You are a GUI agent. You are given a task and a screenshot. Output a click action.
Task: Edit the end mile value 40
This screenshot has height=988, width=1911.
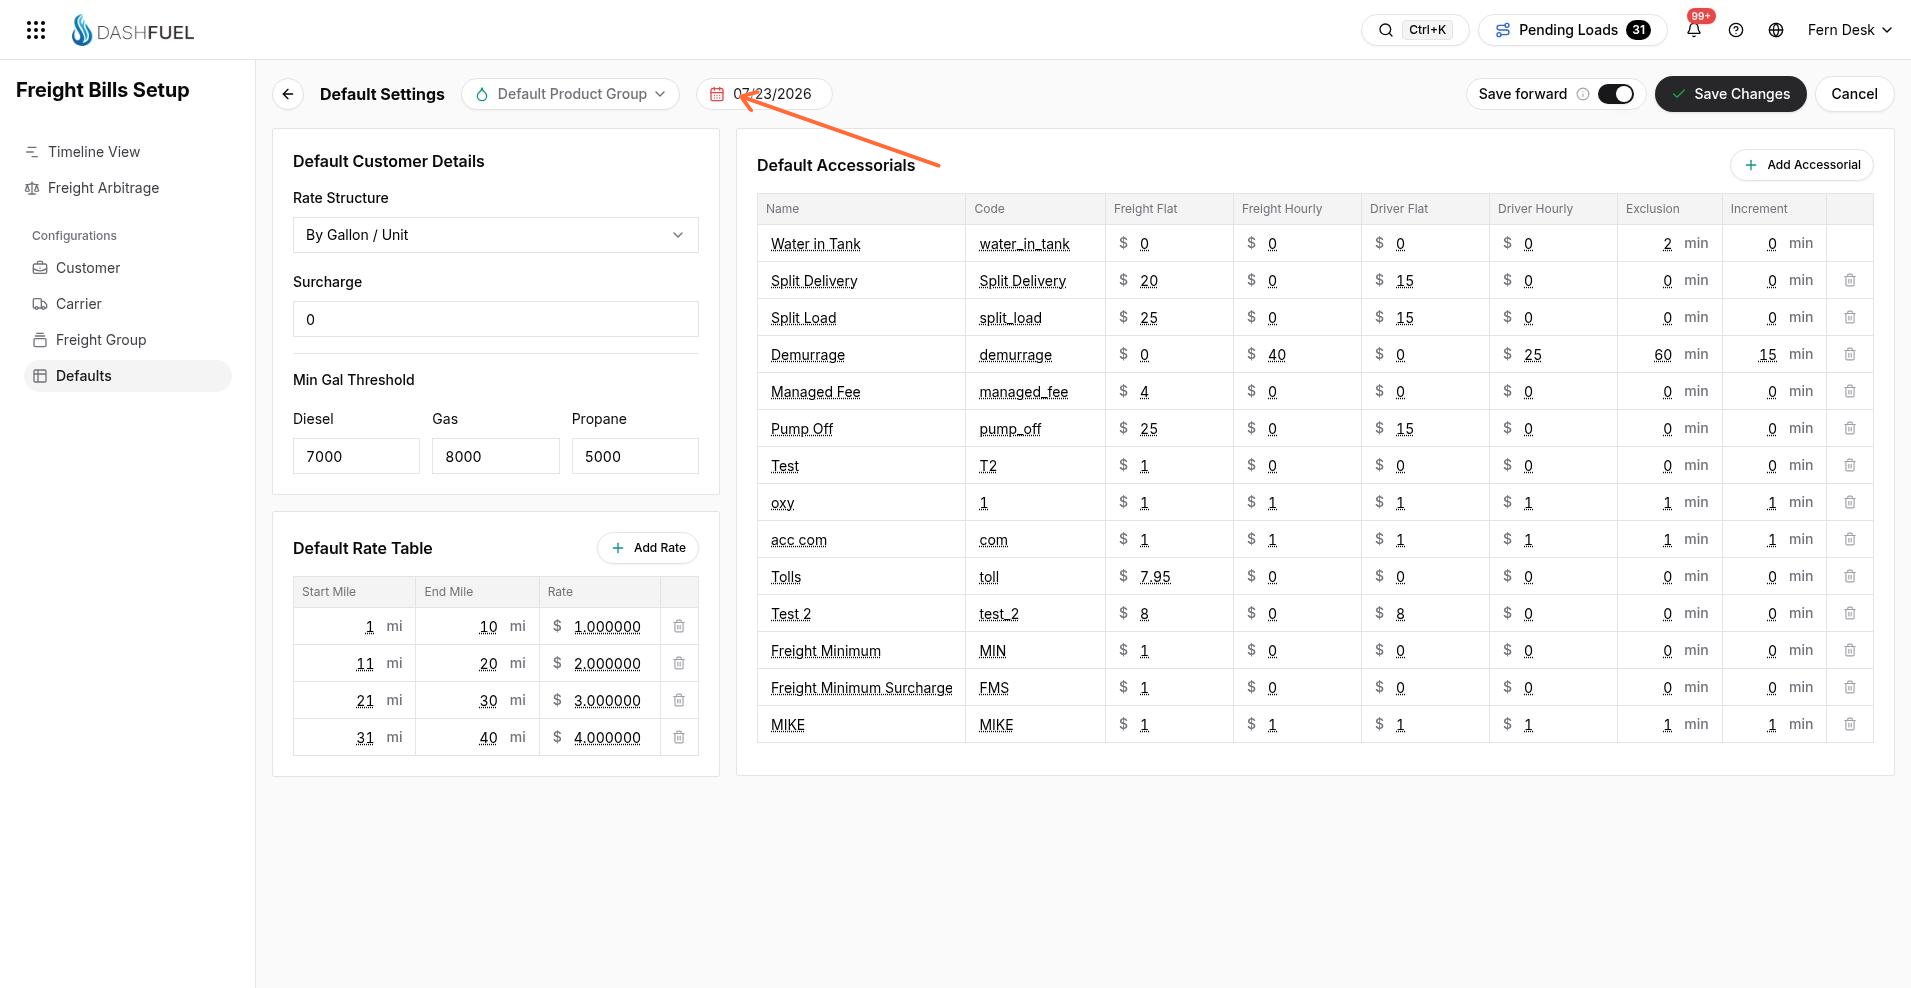point(488,738)
